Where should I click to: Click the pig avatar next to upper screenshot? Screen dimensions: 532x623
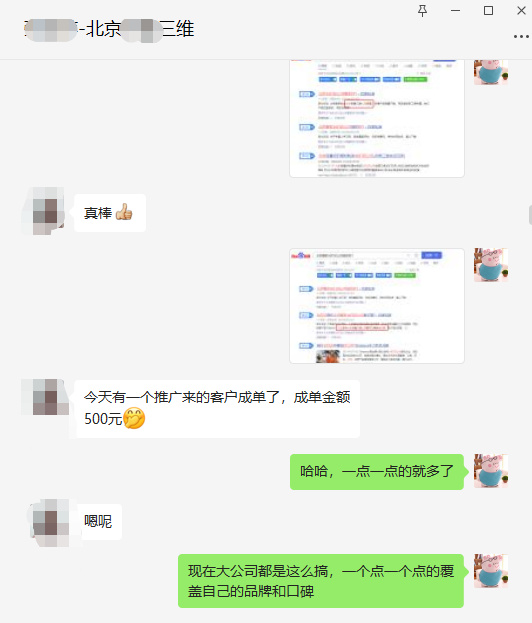(491, 72)
